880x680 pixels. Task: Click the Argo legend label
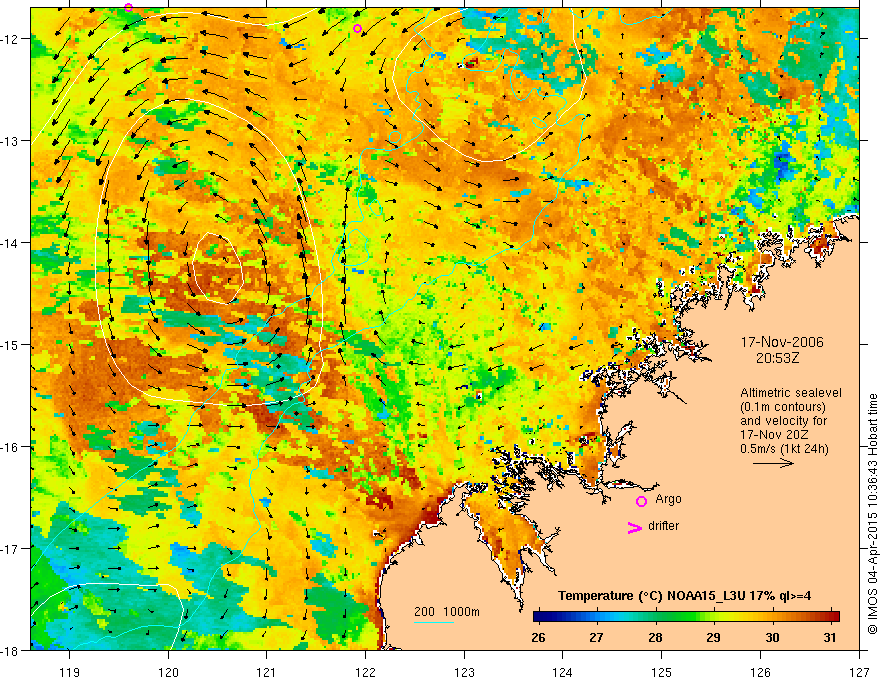pos(668,499)
